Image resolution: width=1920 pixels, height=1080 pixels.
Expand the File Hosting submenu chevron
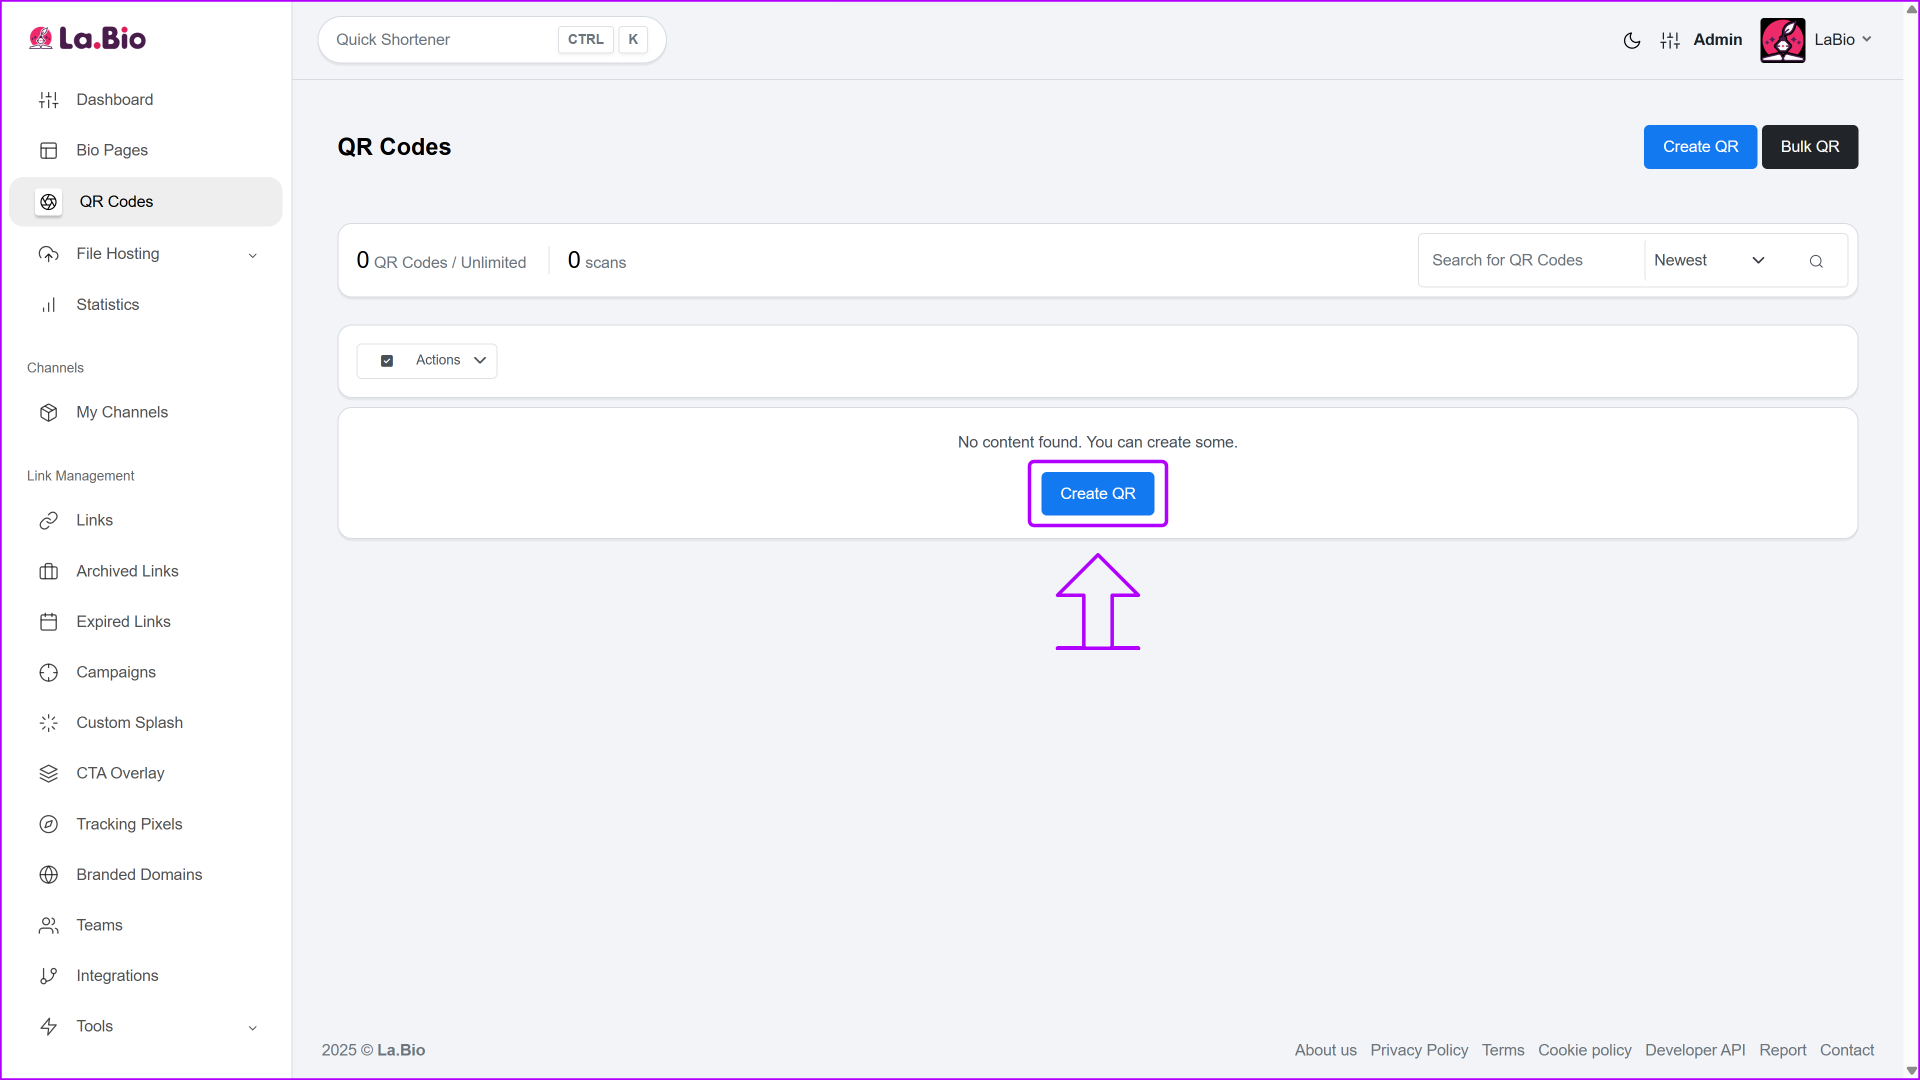253,255
